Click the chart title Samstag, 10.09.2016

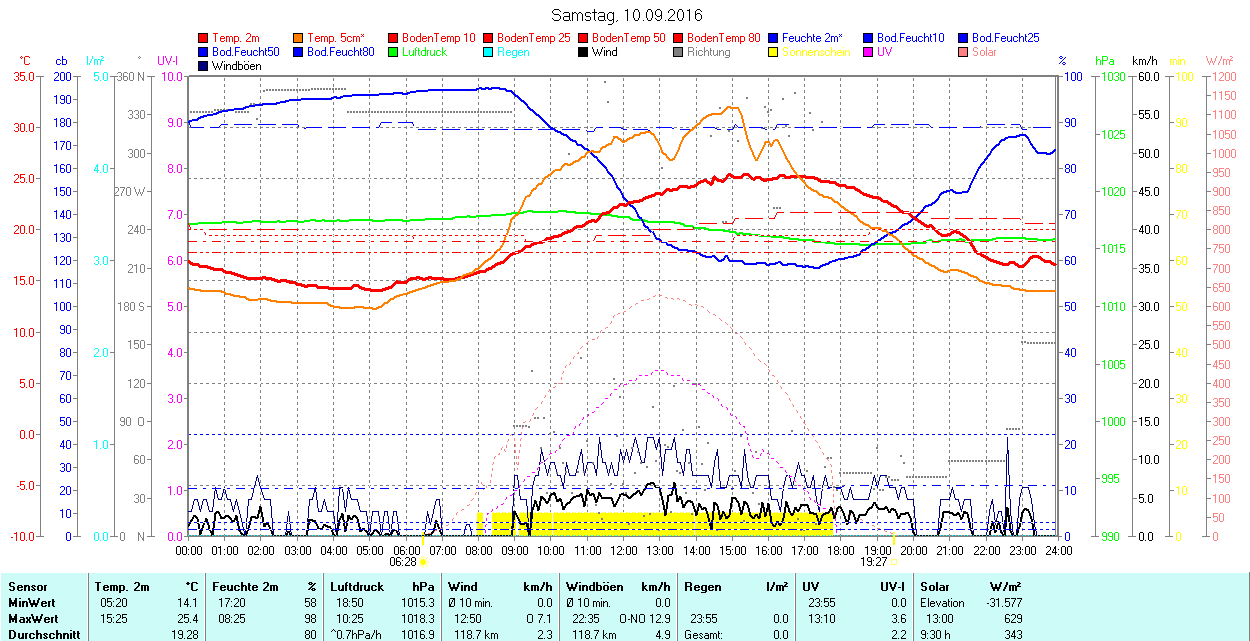click(x=627, y=15)
